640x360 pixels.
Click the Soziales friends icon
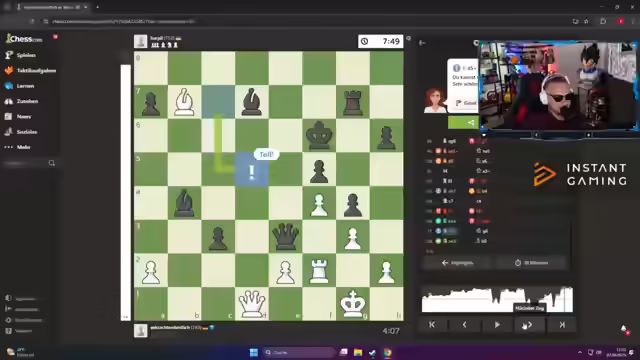coord(9,132)
